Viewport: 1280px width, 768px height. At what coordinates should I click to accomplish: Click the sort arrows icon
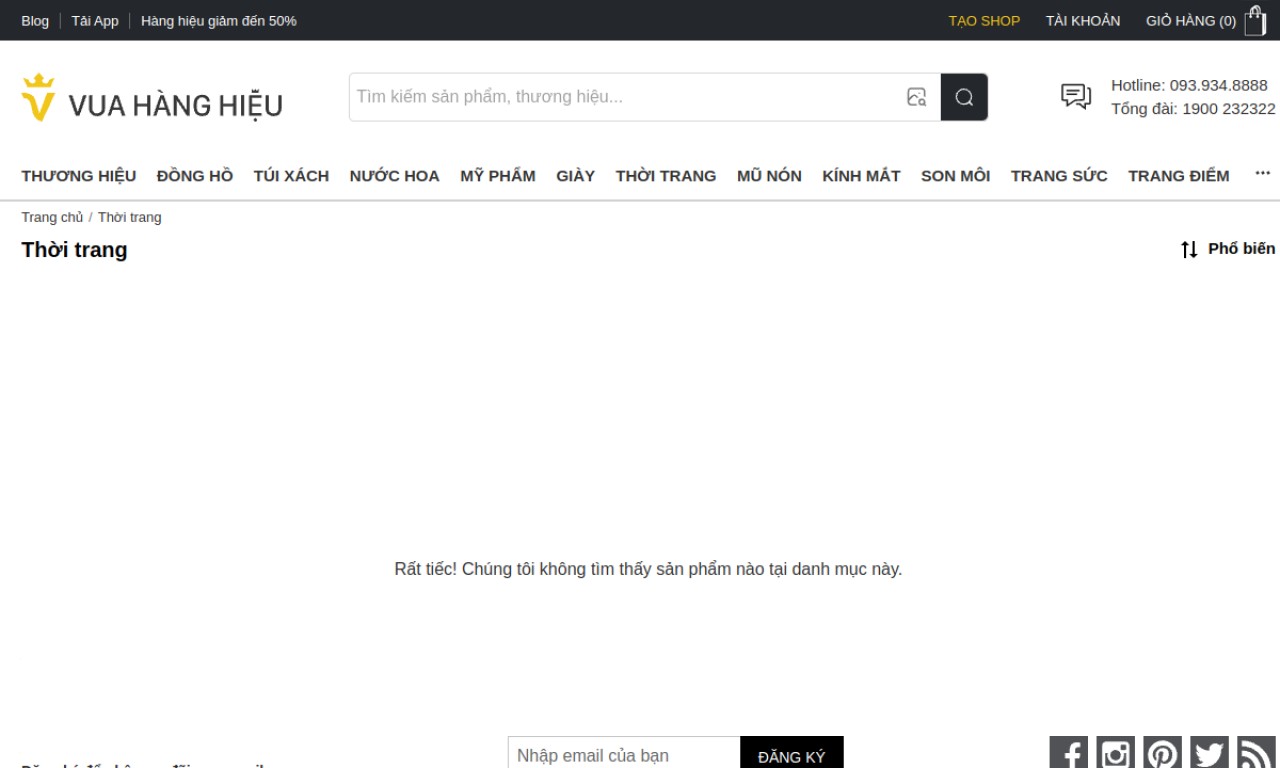coord(1189,249)
